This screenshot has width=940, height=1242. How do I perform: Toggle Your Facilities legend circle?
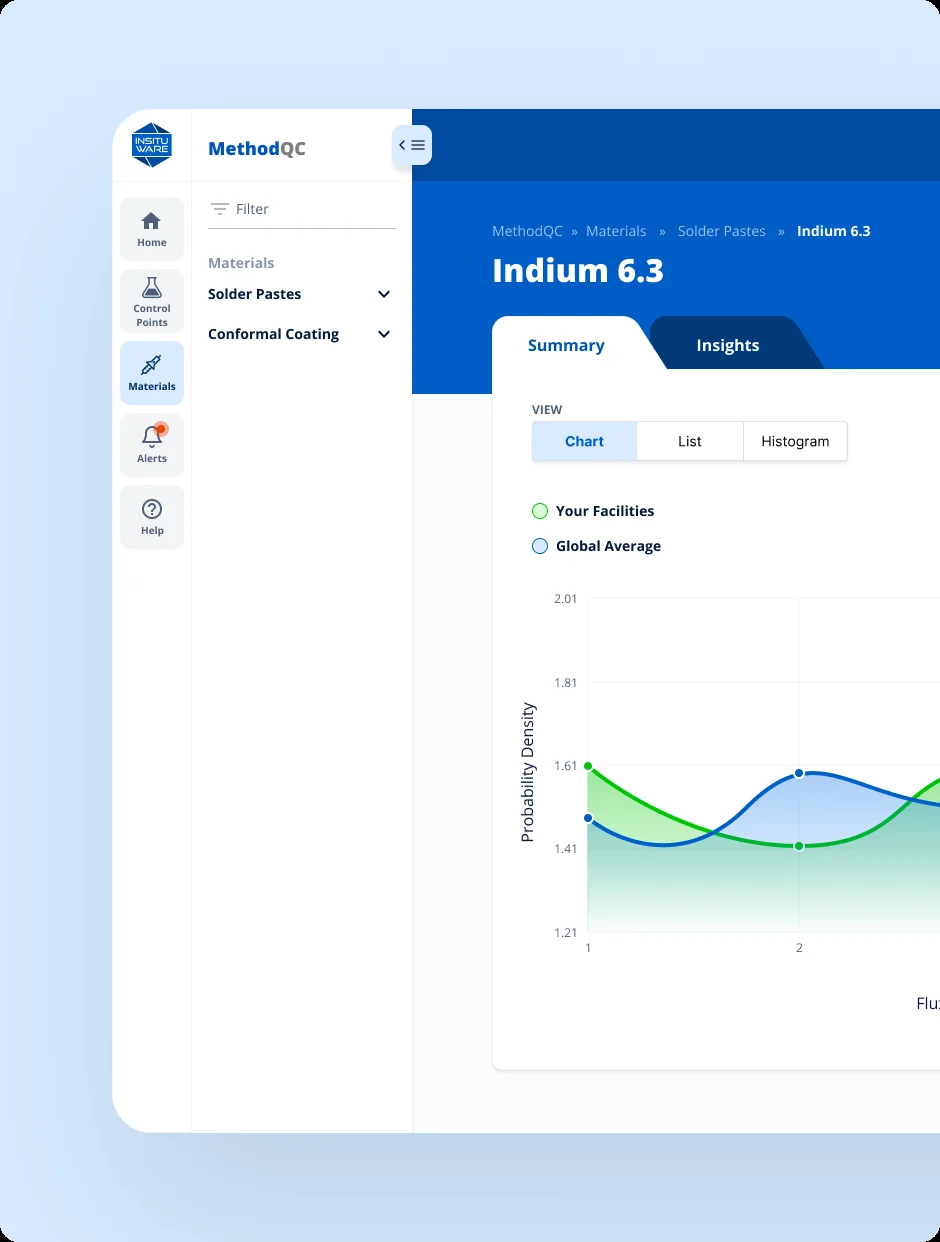540,511
